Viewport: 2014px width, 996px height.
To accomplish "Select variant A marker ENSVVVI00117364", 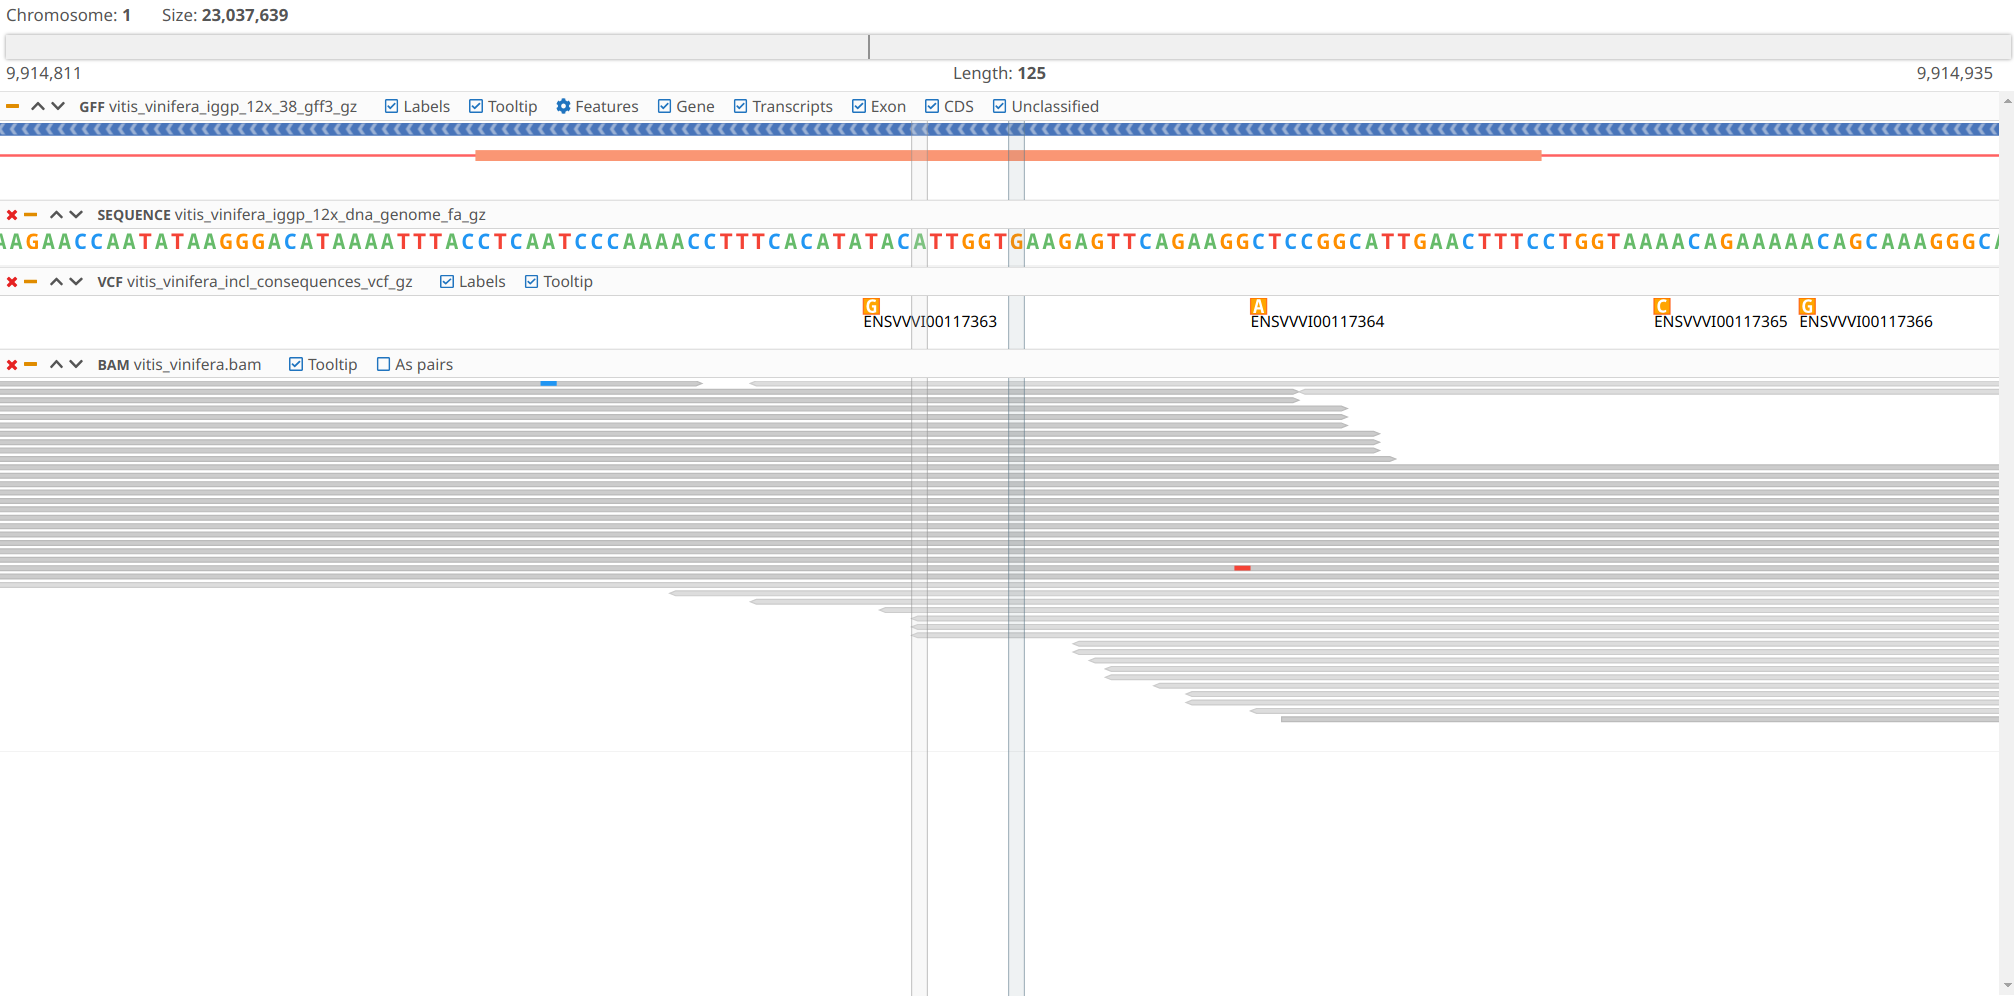I will (x=1258, y=306).
